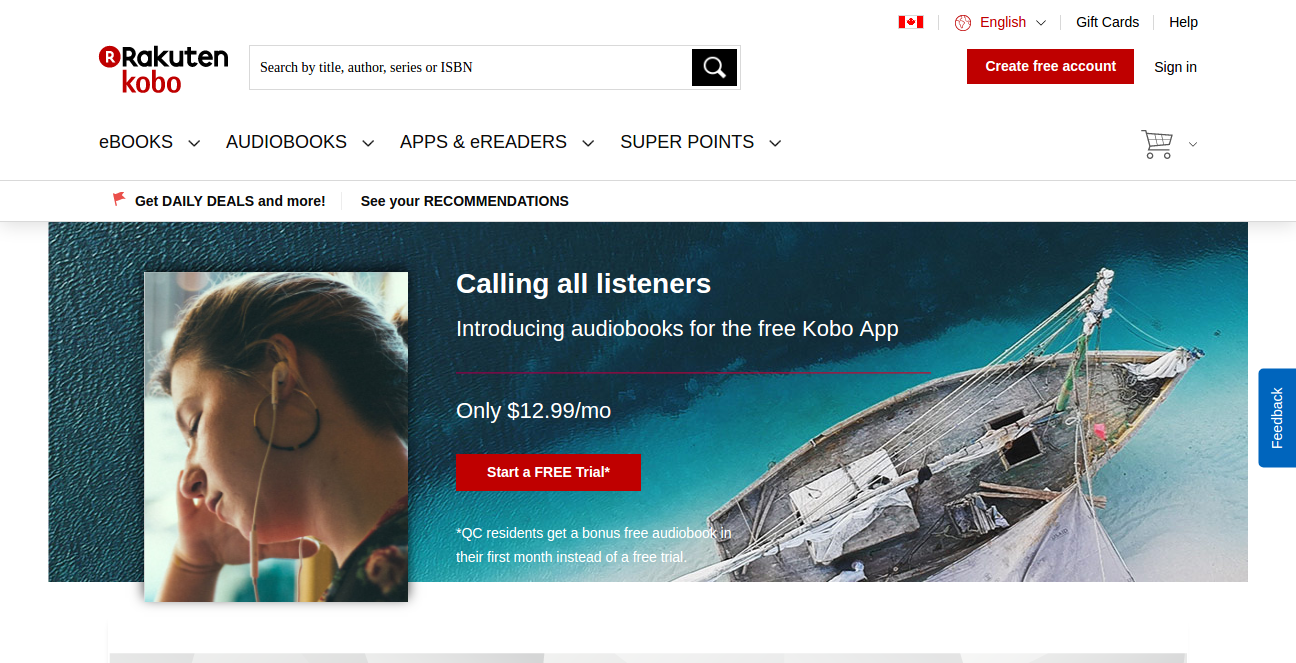Click the red flag Daily Deals icon

point(119,200)
